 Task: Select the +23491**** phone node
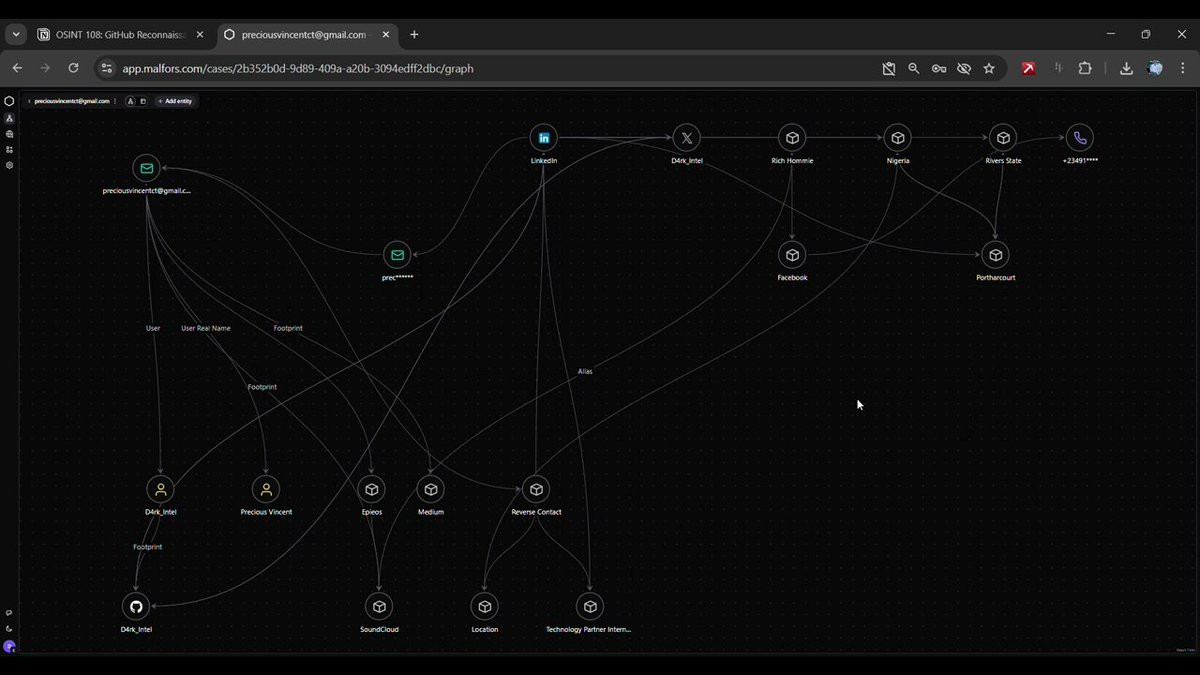(1080, 138)
